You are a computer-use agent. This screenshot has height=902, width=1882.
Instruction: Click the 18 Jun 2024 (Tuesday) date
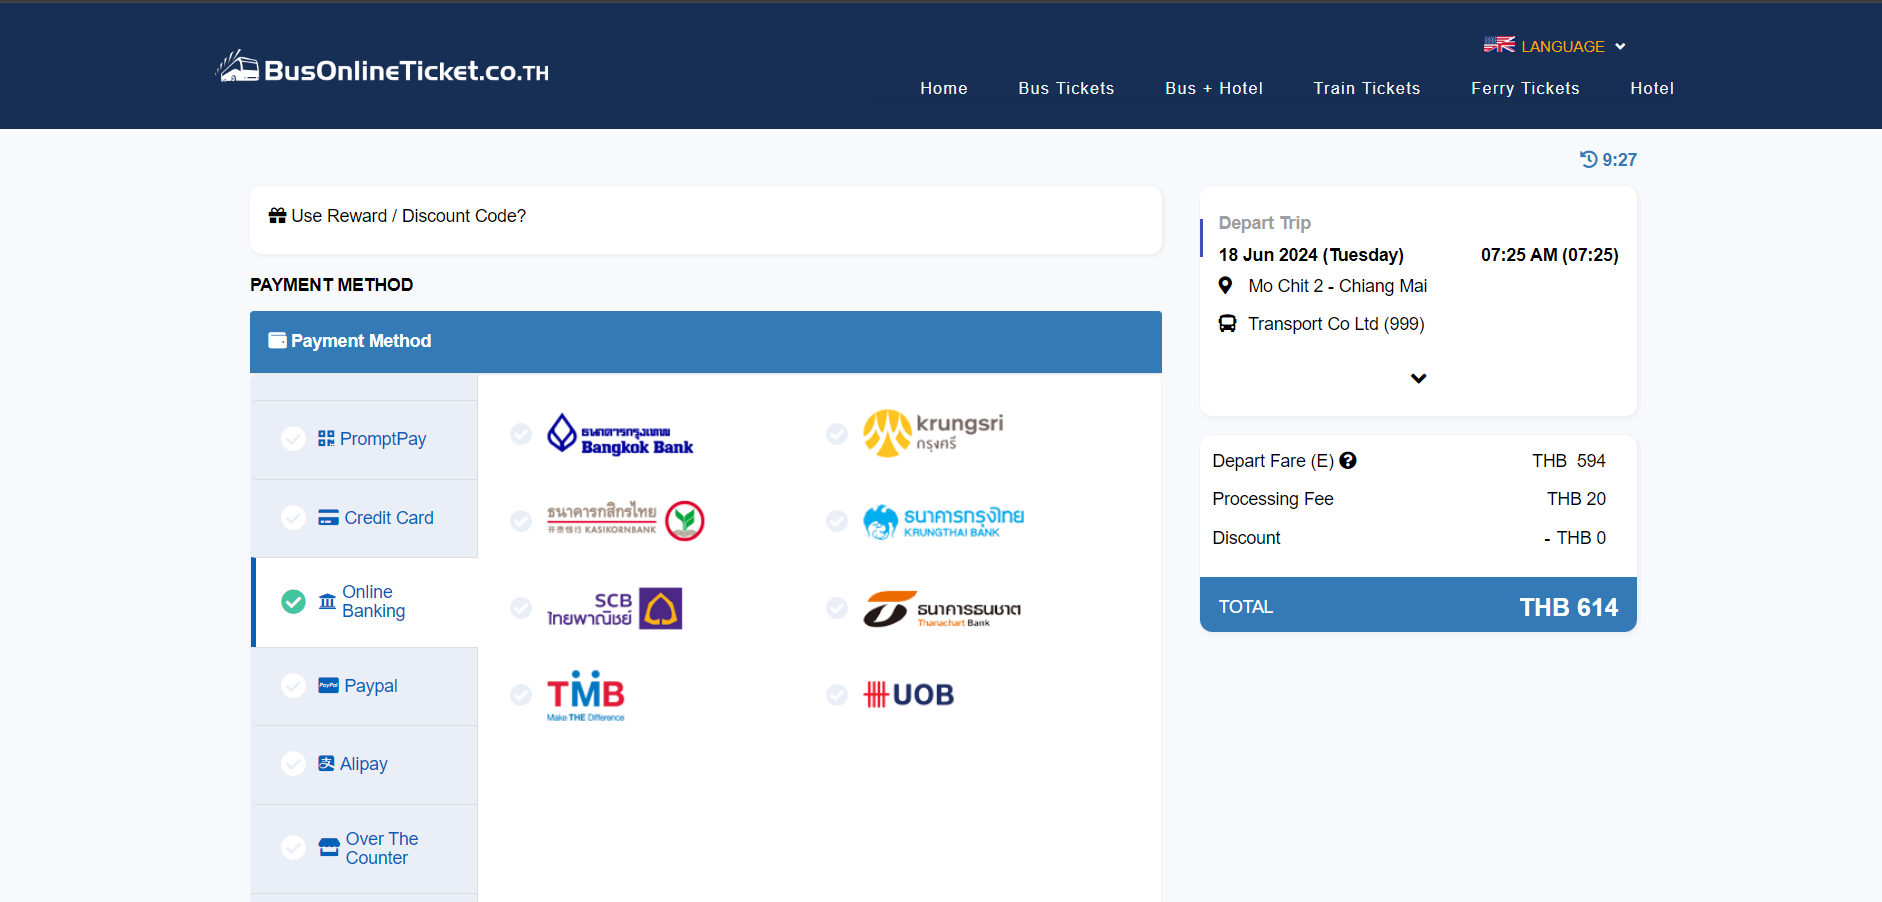pyautogui.click(x=1311, y=255)
